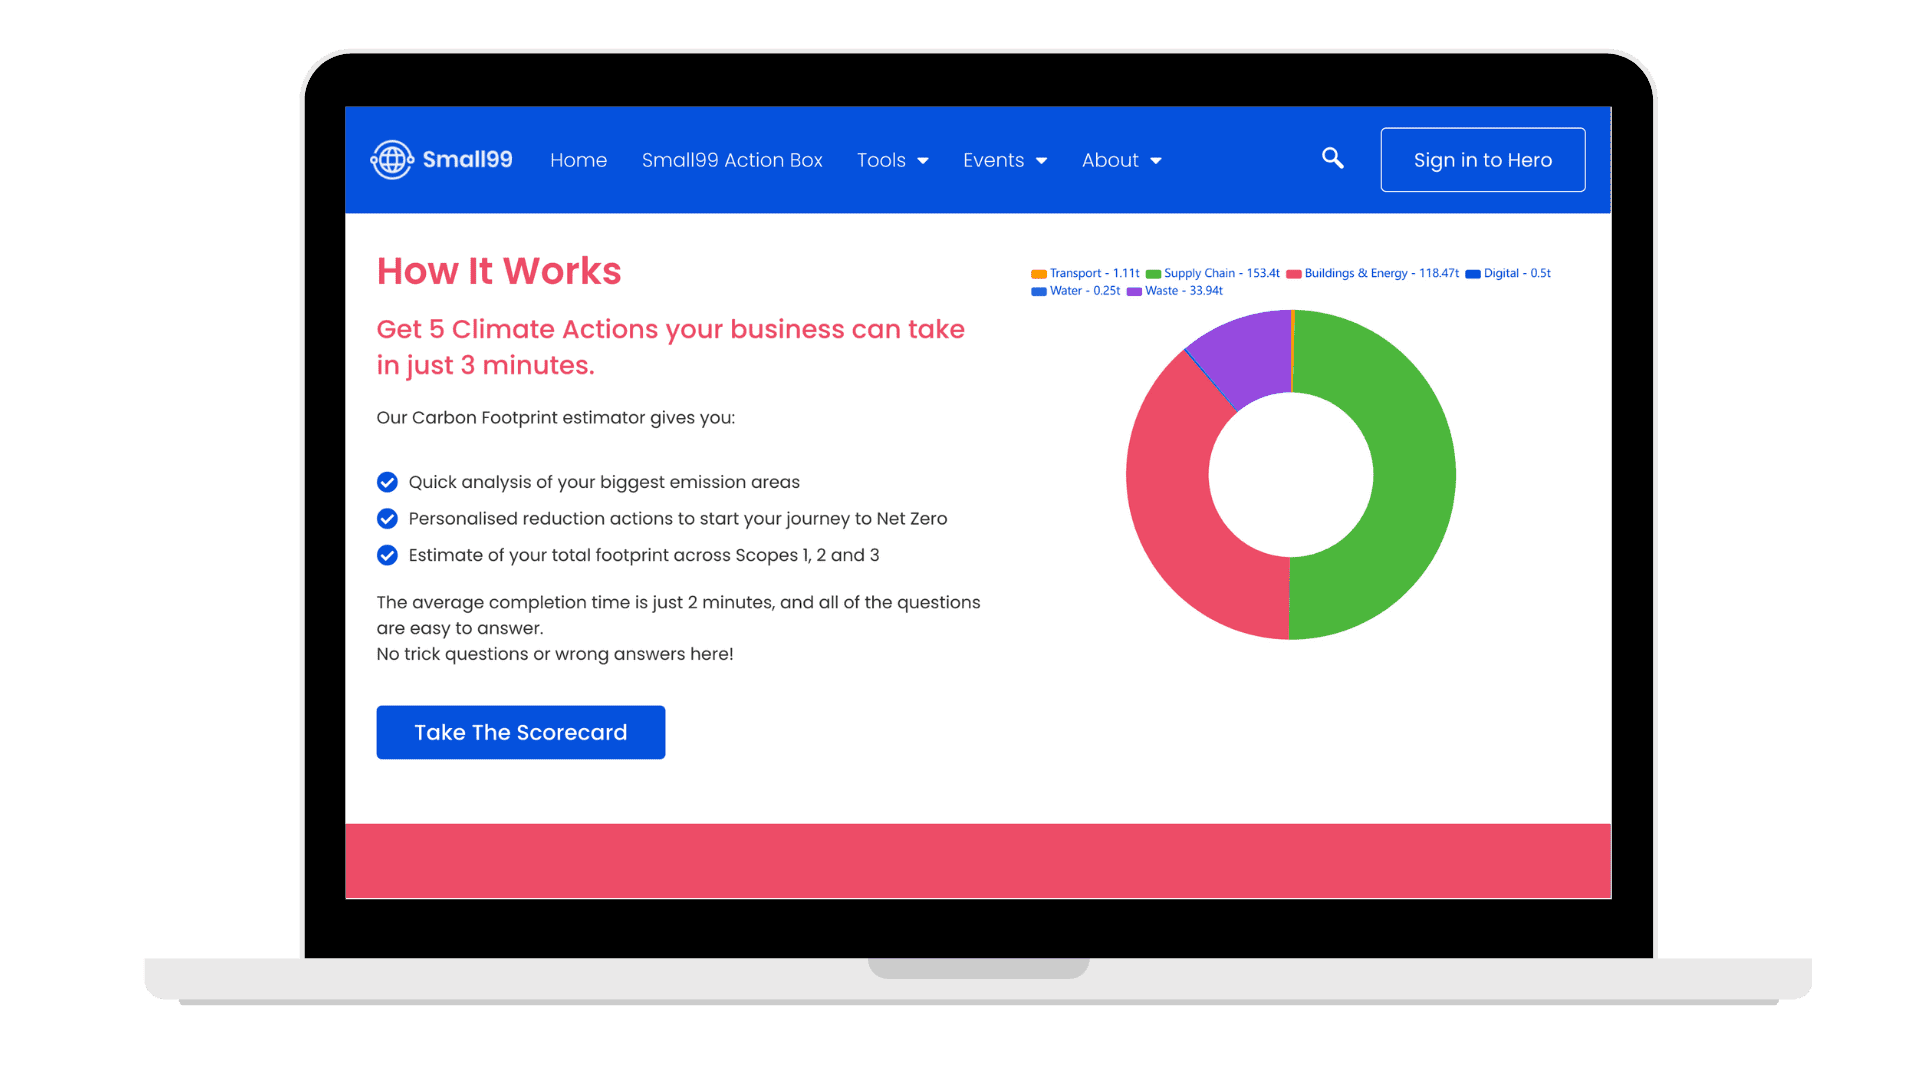
Task: Expand the Tools dropdown menu
Action: 893,158
